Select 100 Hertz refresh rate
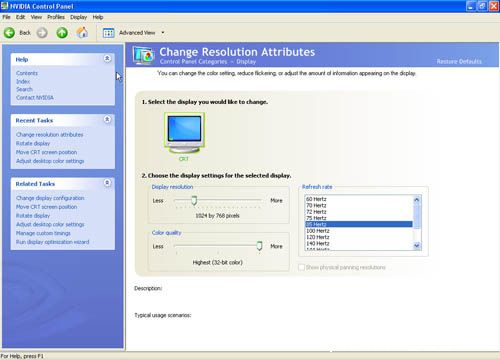The width and height of the screenshot is (500, 360). 359,231
